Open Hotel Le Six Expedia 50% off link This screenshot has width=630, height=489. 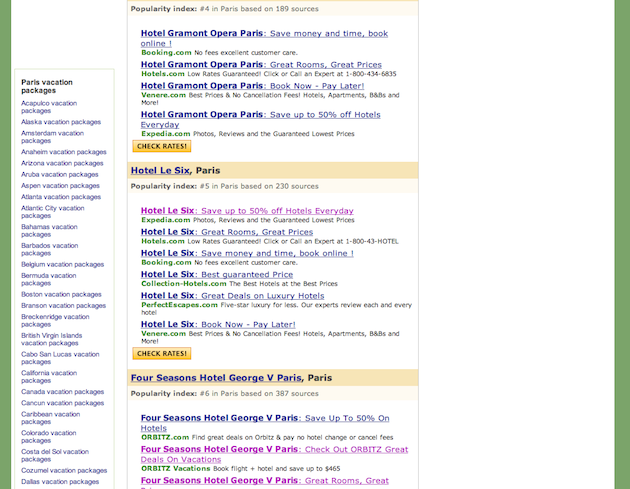pyautogui.click(x=247, y=211)
